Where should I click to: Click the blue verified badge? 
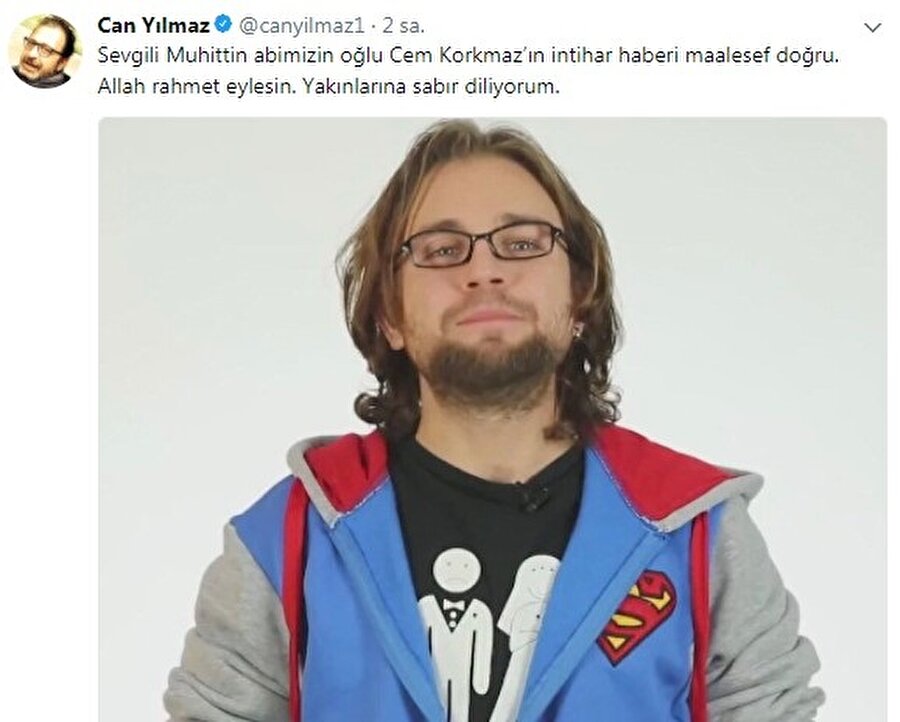(x=223, y=25)
